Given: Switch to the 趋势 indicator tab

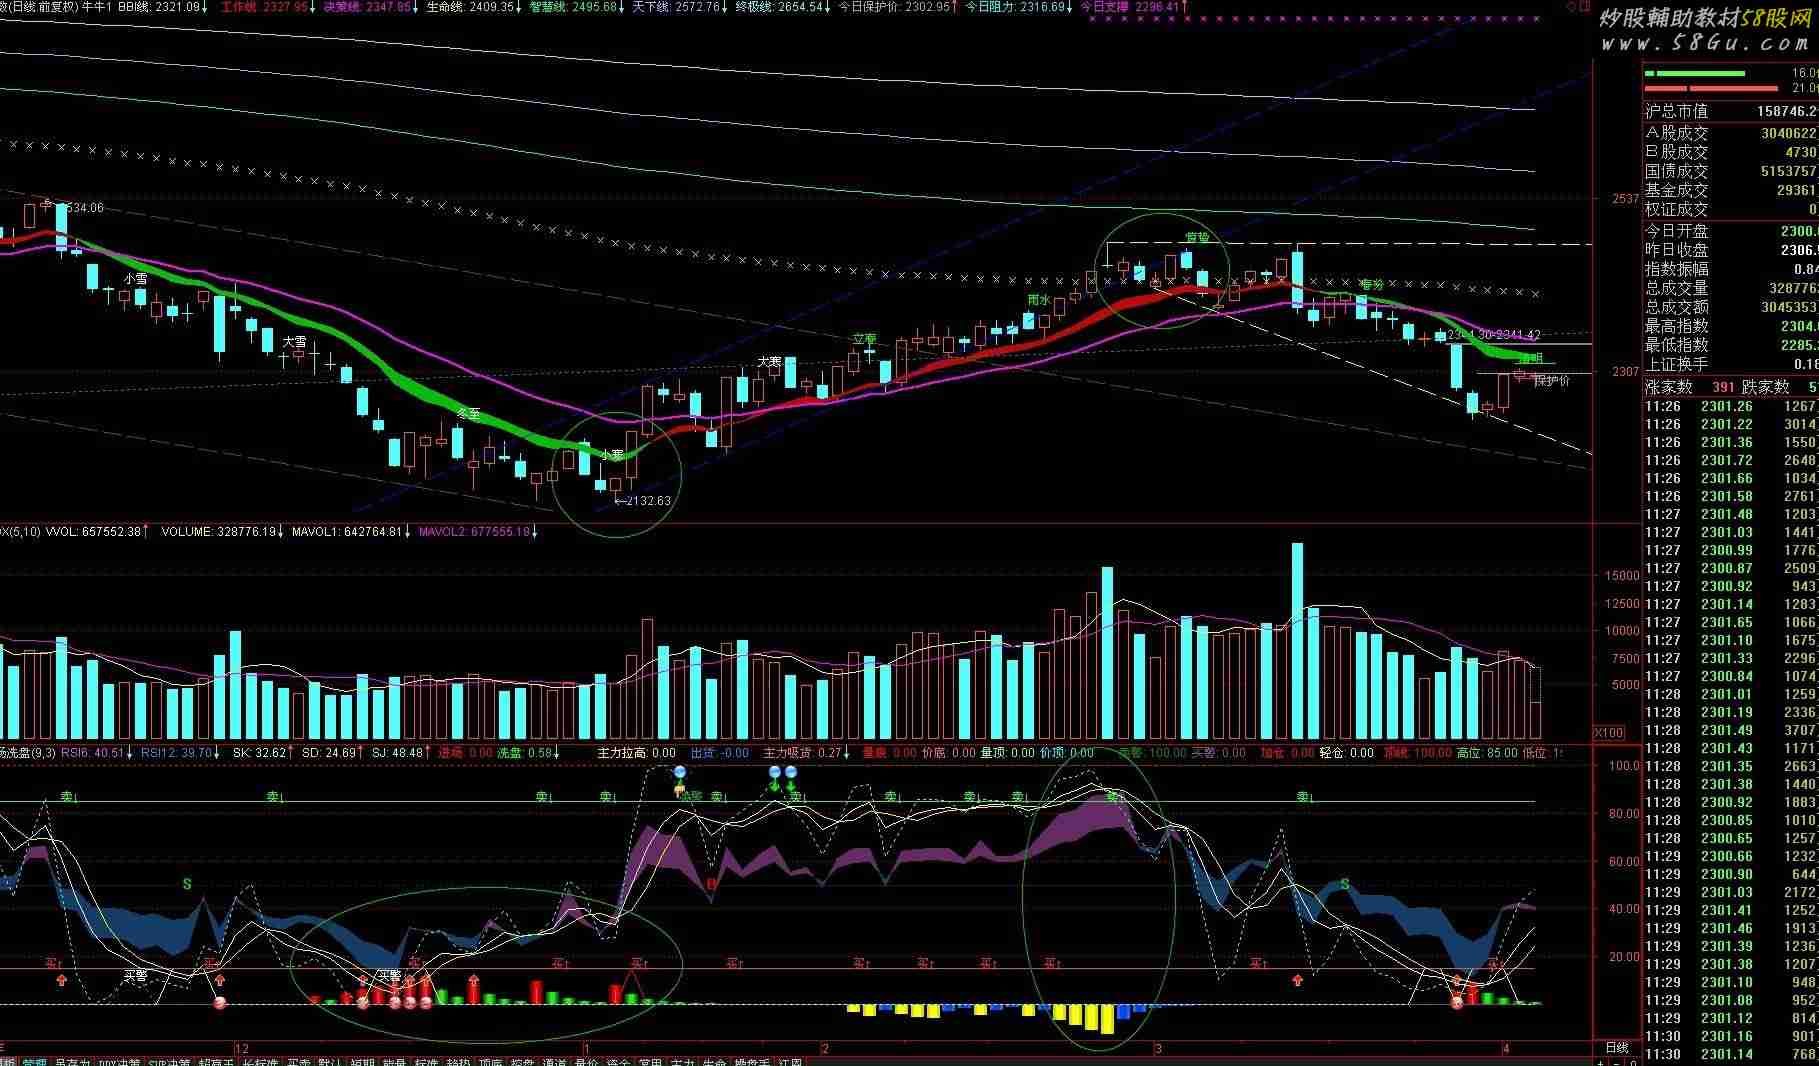Looking at the screenshot, I should (x=459, y=1062).
